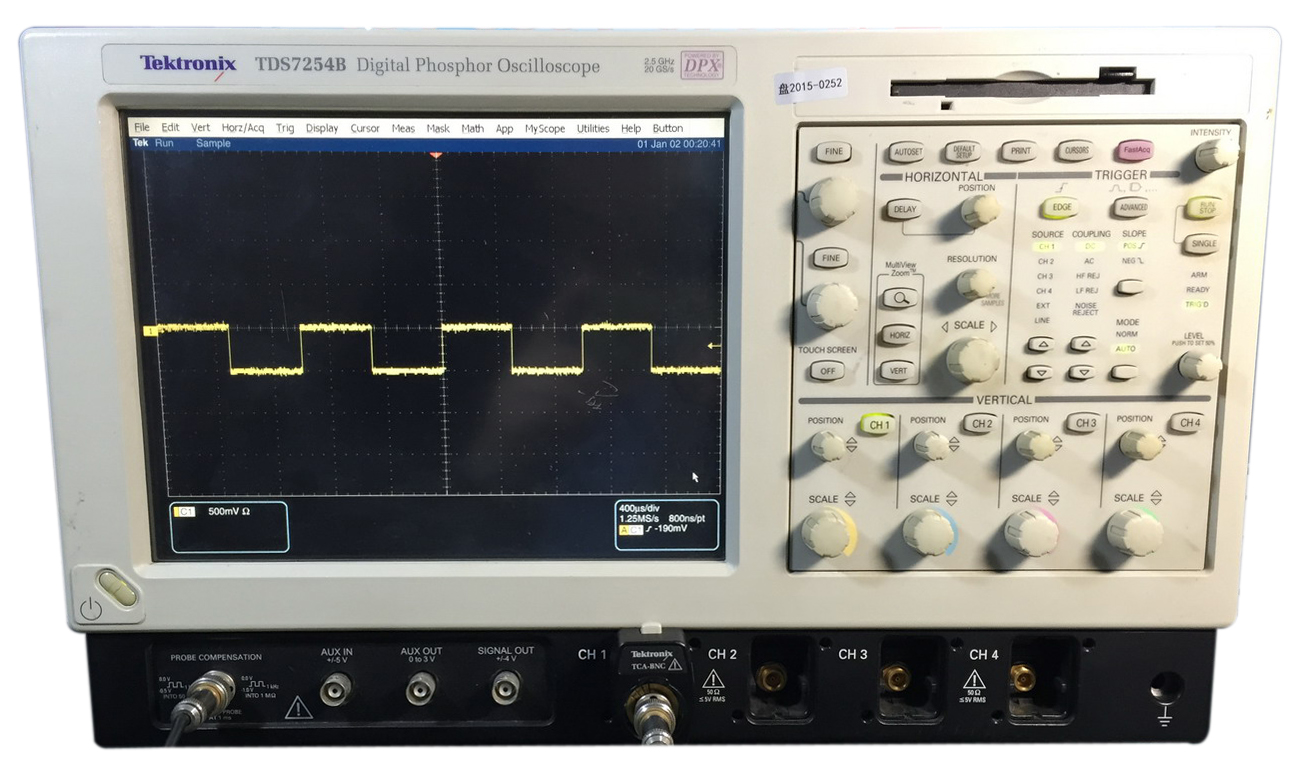This screenshot has height=774, width=1302.
Task: Click the orange trigger position marker
Action: point(435,156)
